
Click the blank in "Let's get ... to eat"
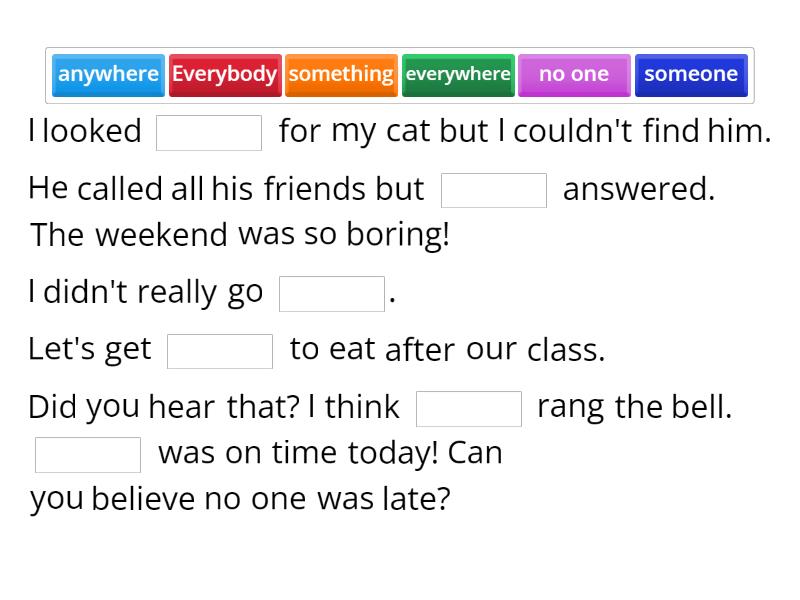pyautogui.click(x=220, y=349)
